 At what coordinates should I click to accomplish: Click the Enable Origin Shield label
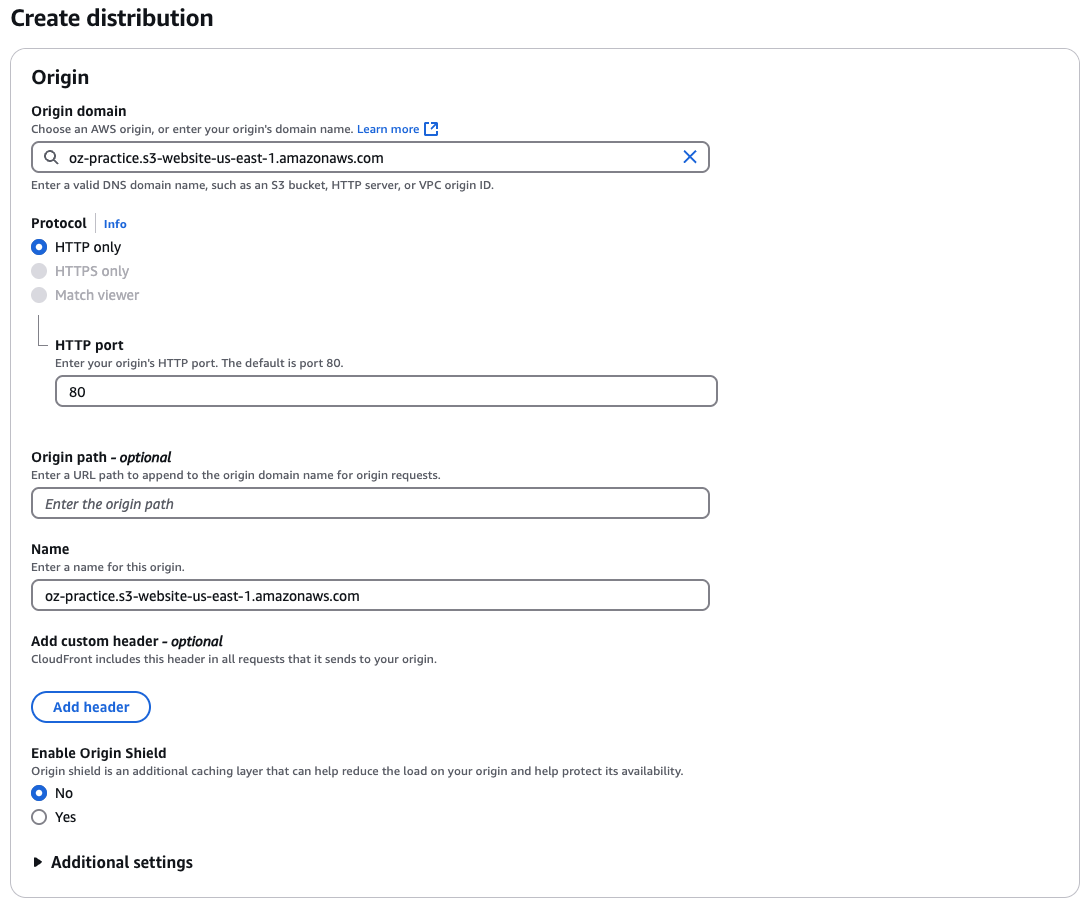[99, 753]
